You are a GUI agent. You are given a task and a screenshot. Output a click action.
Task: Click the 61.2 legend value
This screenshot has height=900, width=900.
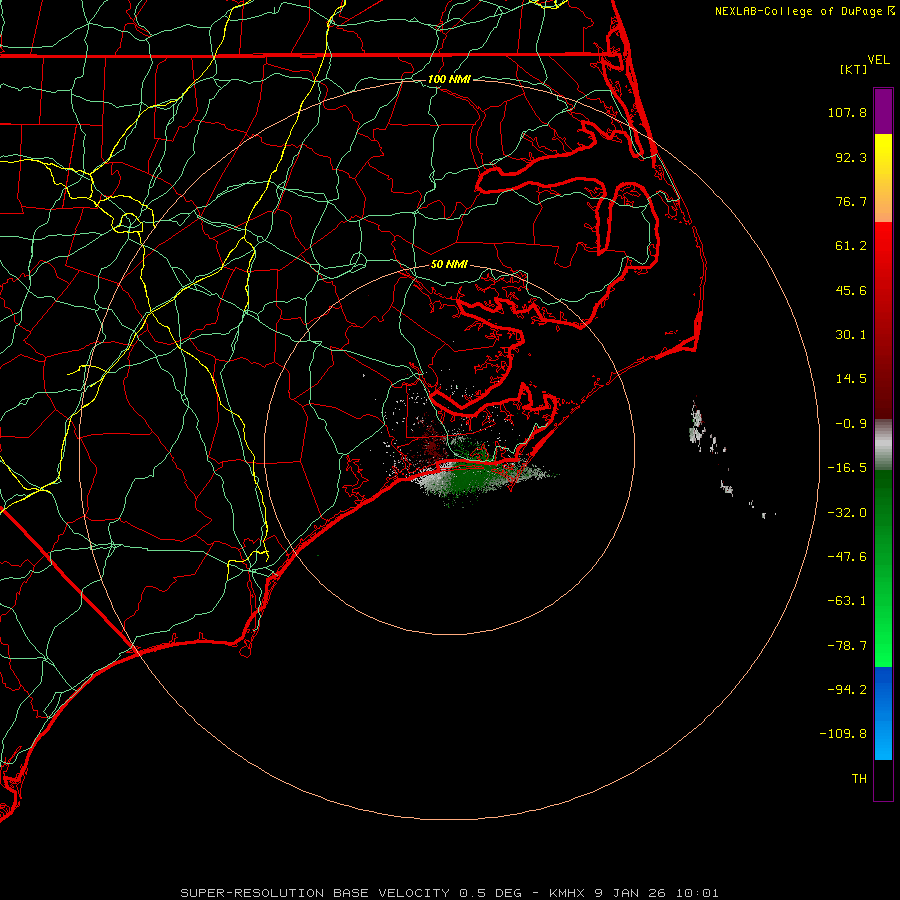(851, 246)
